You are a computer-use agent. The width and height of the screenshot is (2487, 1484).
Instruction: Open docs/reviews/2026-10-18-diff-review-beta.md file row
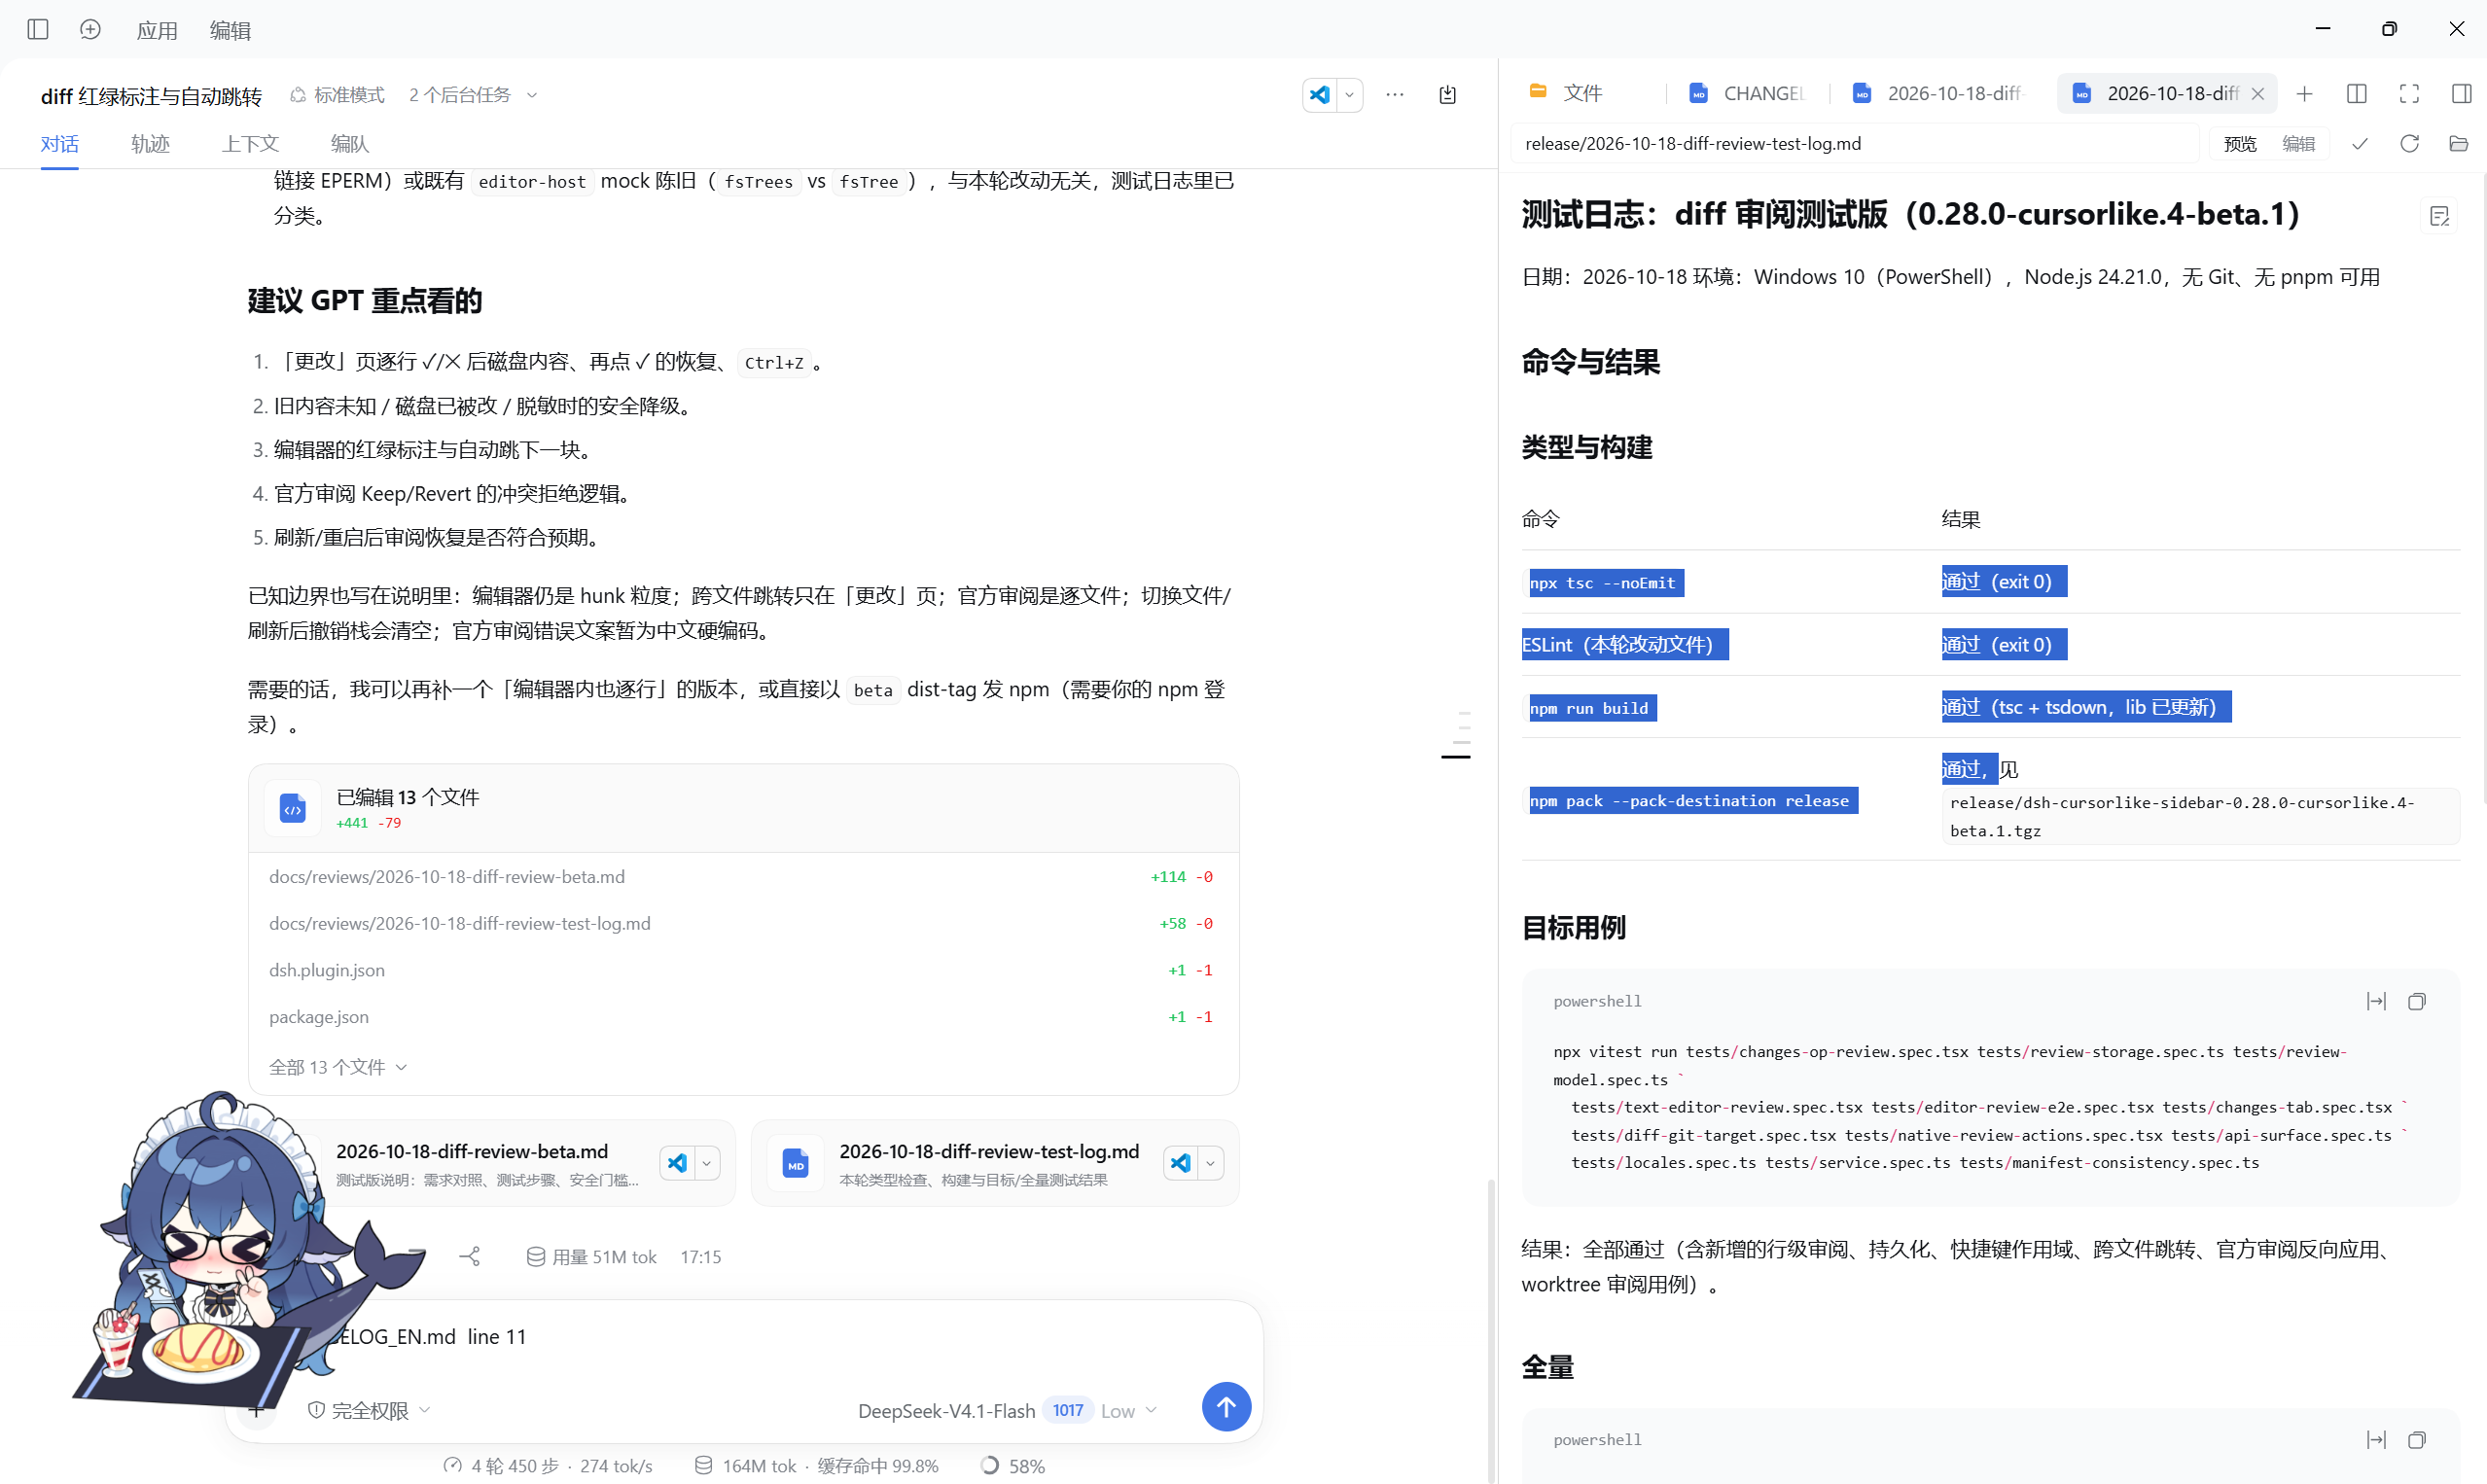coord(741,877)
